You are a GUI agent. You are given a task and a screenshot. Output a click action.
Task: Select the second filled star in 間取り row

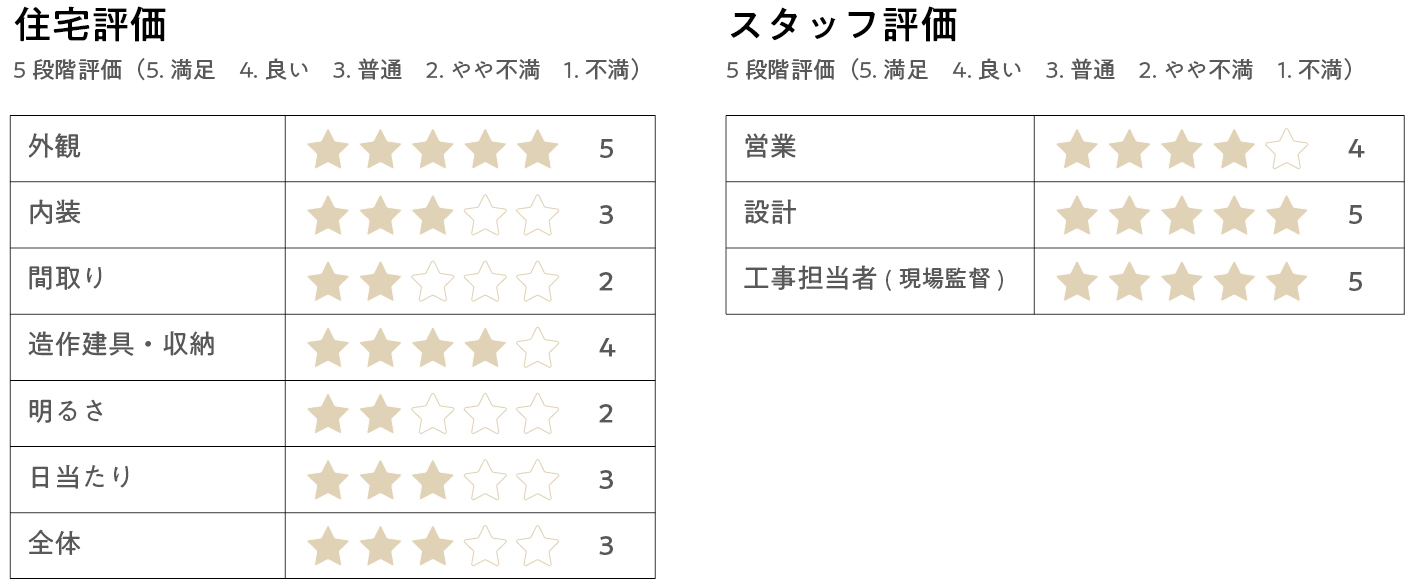pyautogui.click(x=381, y=281)
